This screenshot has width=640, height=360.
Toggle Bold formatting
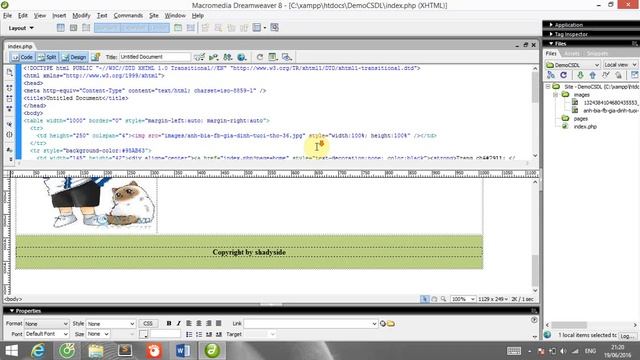click(x=169, y=323)
